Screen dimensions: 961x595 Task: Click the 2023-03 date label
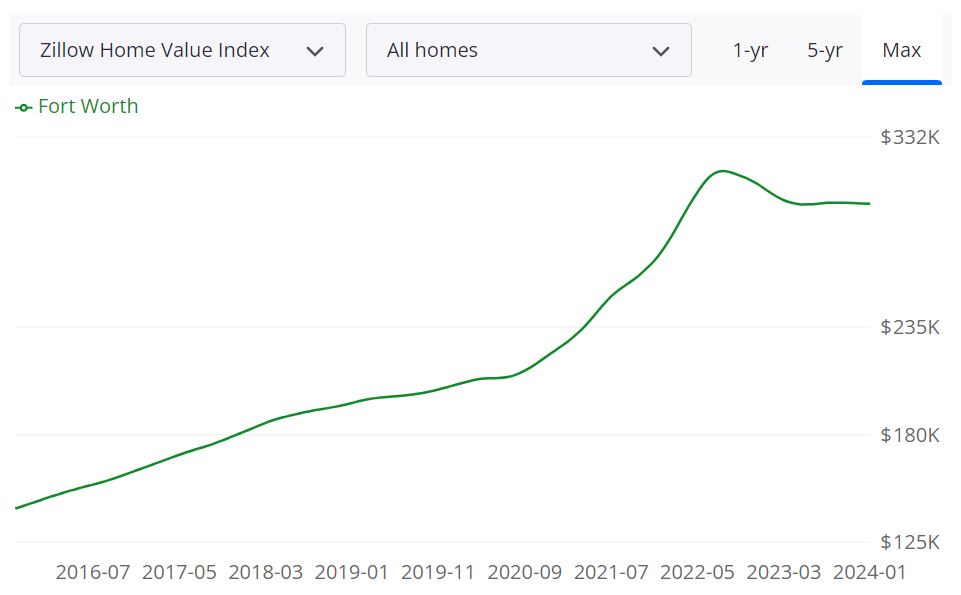[x=783, y=572]
